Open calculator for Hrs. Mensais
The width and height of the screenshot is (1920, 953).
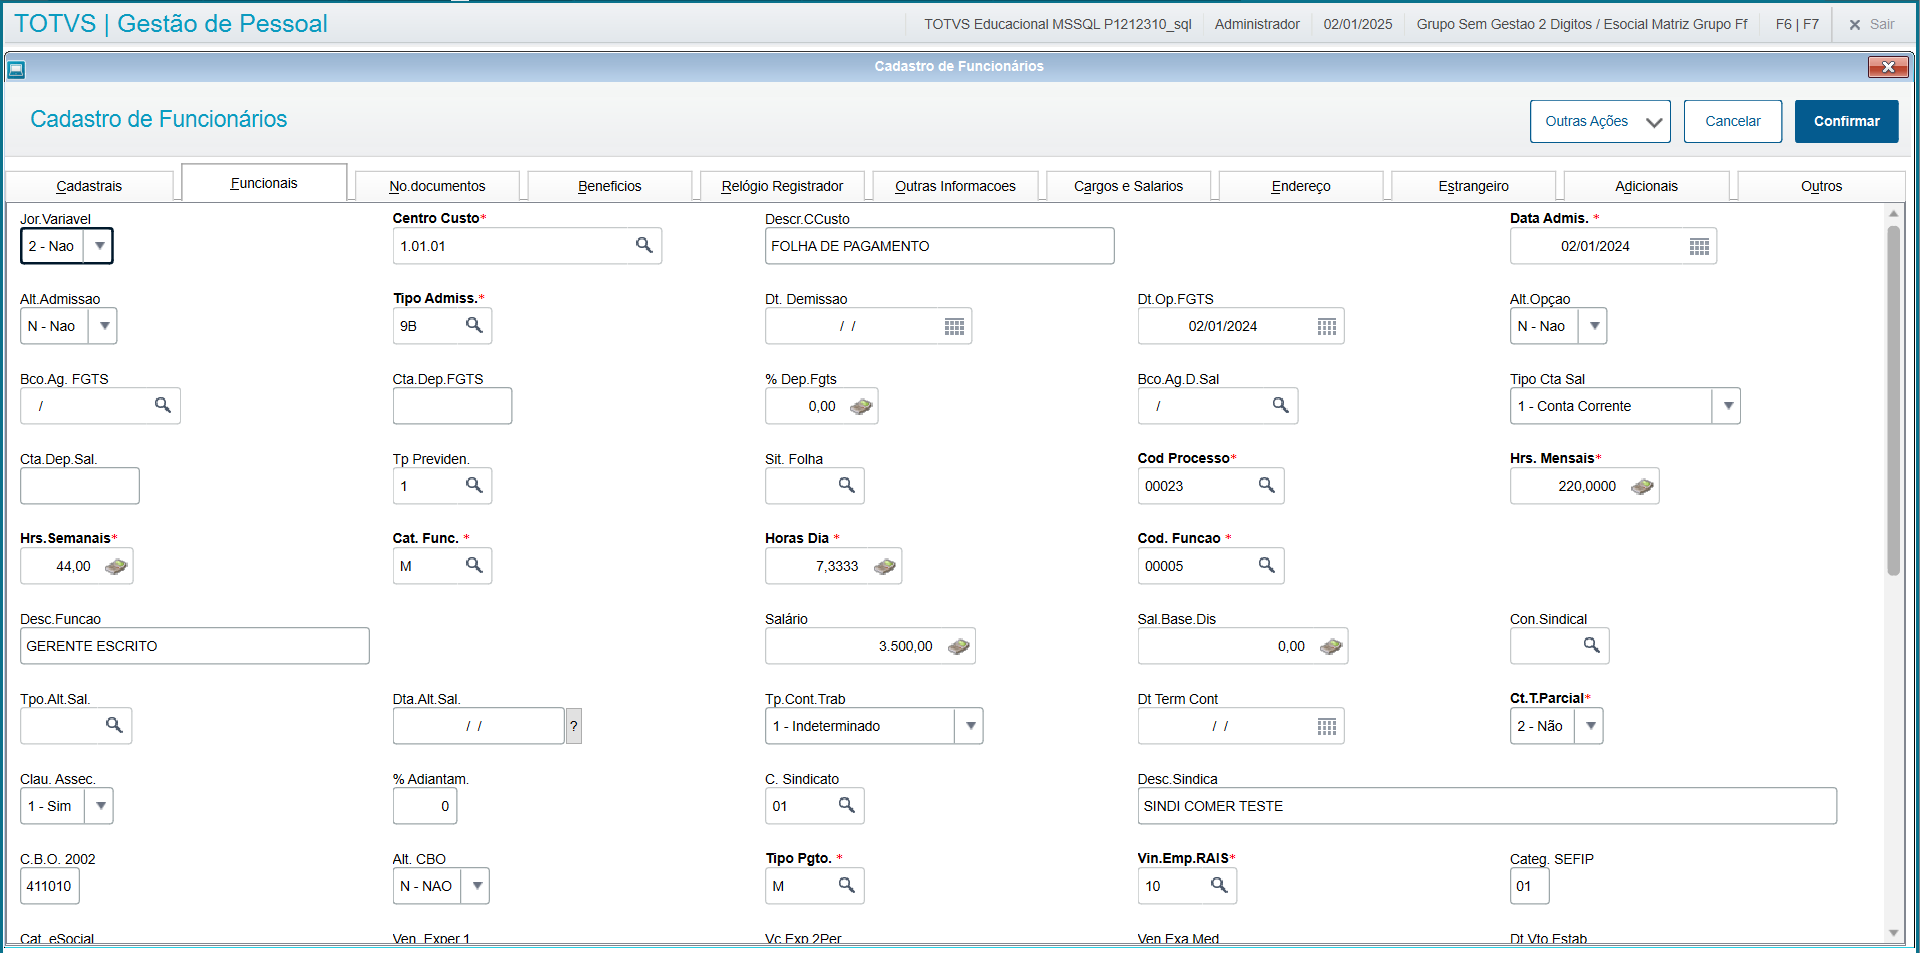(1641, 486)
